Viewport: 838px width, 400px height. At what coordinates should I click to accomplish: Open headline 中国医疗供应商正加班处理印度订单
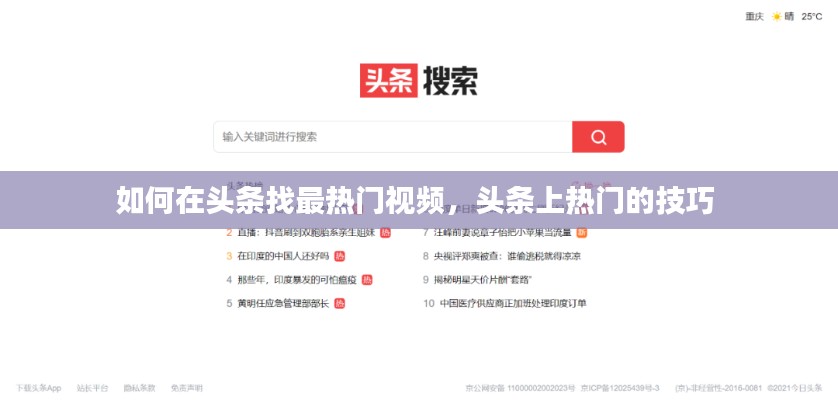(x=510, y=303)
